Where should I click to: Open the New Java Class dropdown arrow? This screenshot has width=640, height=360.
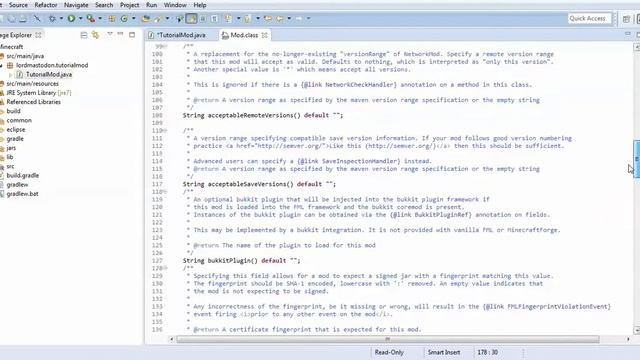pos(133,18)
